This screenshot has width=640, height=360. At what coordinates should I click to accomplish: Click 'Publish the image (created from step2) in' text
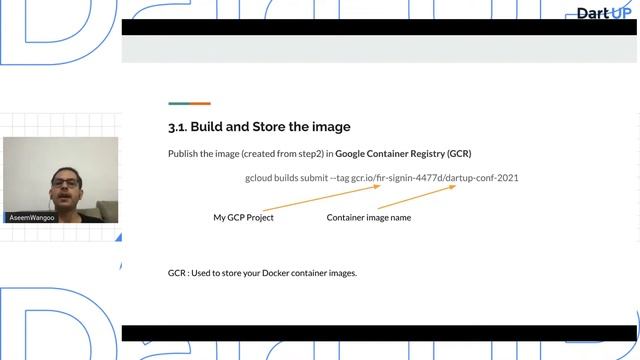pos(251,154)
